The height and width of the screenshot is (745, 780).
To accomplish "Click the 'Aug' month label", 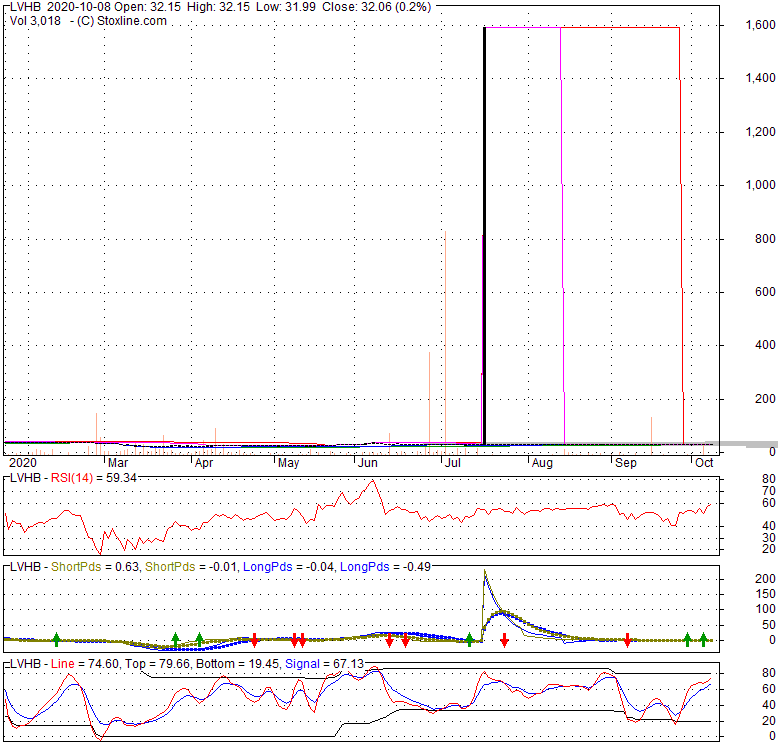I will pos(542,463).
